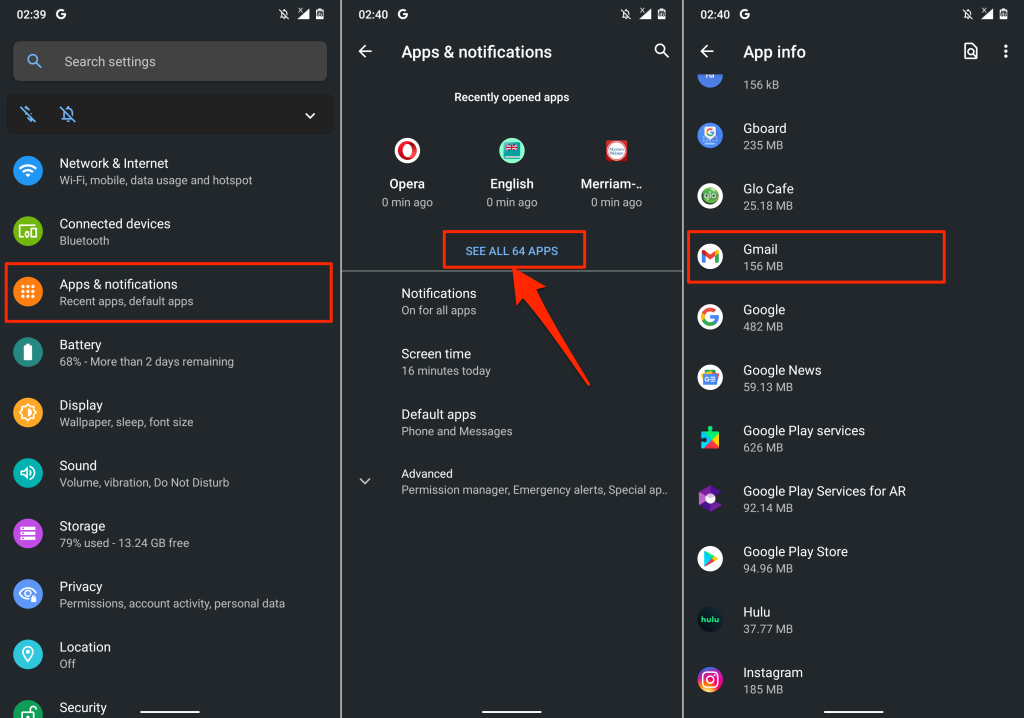
Task: Open the three-dot overflow menu in App info
Action: tap(1005, 52)
